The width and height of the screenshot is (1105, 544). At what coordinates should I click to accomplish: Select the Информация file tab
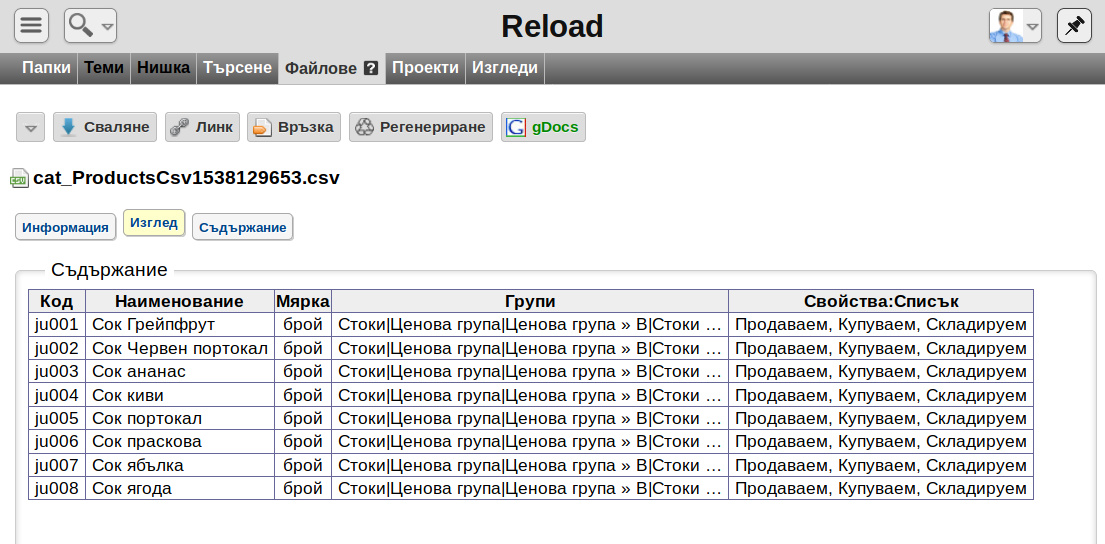click(66, 228)
